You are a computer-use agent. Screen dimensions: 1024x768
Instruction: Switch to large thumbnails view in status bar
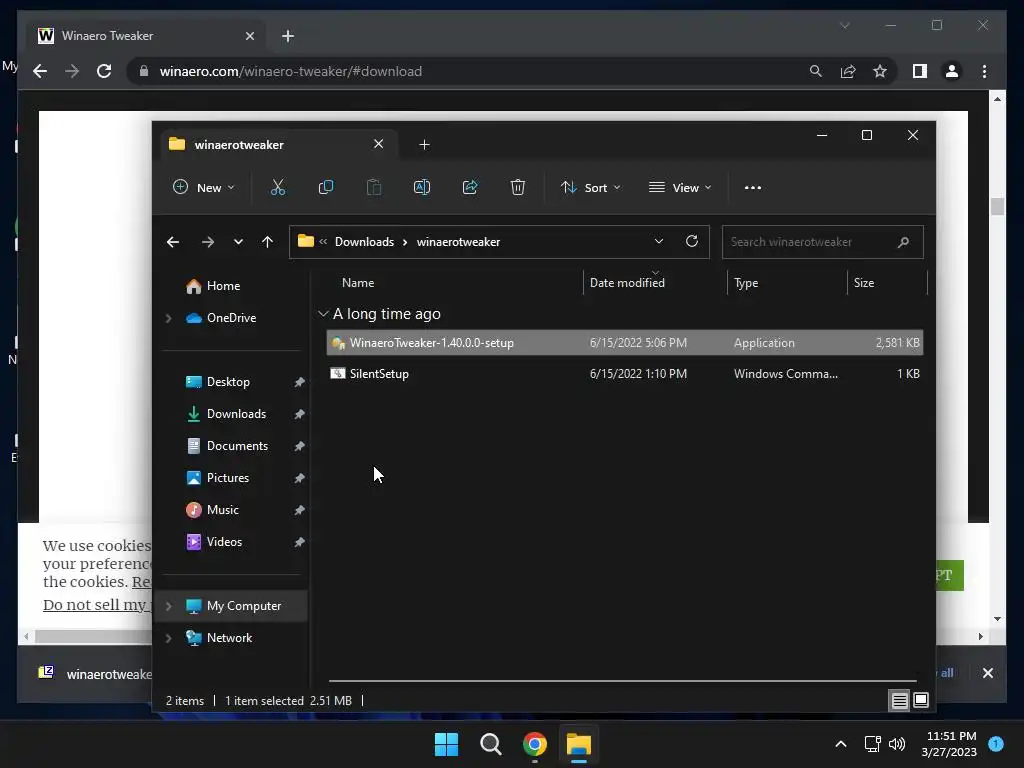(x=921, y=701)
